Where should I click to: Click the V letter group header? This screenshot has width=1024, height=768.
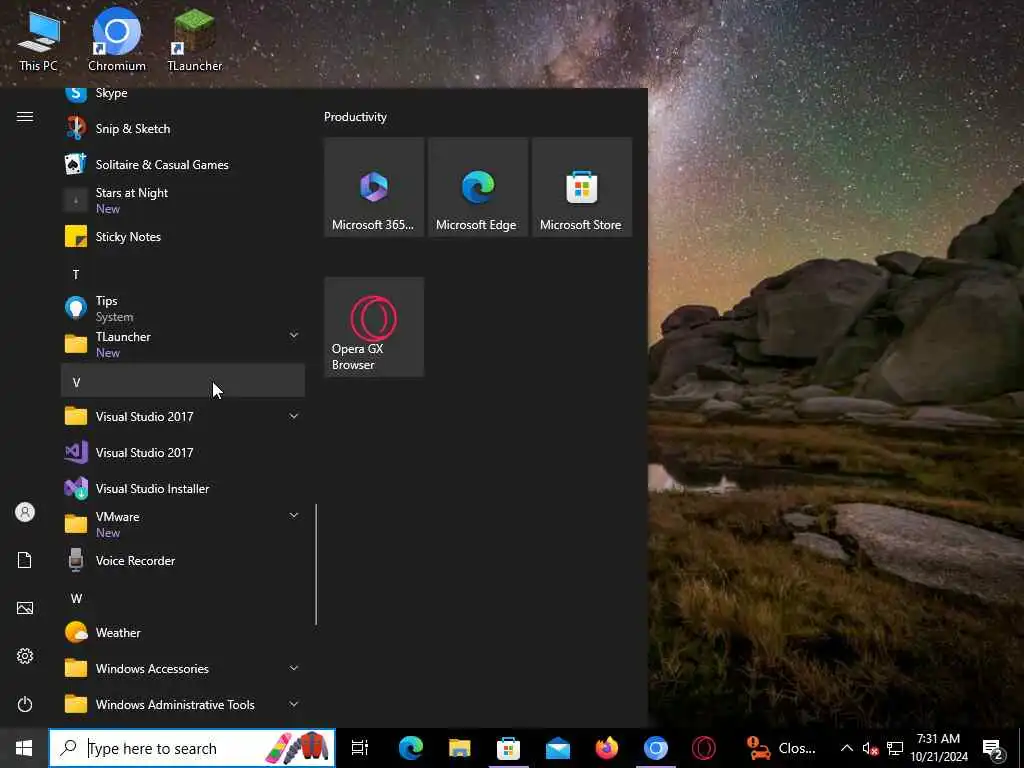[x=183, y=381]
